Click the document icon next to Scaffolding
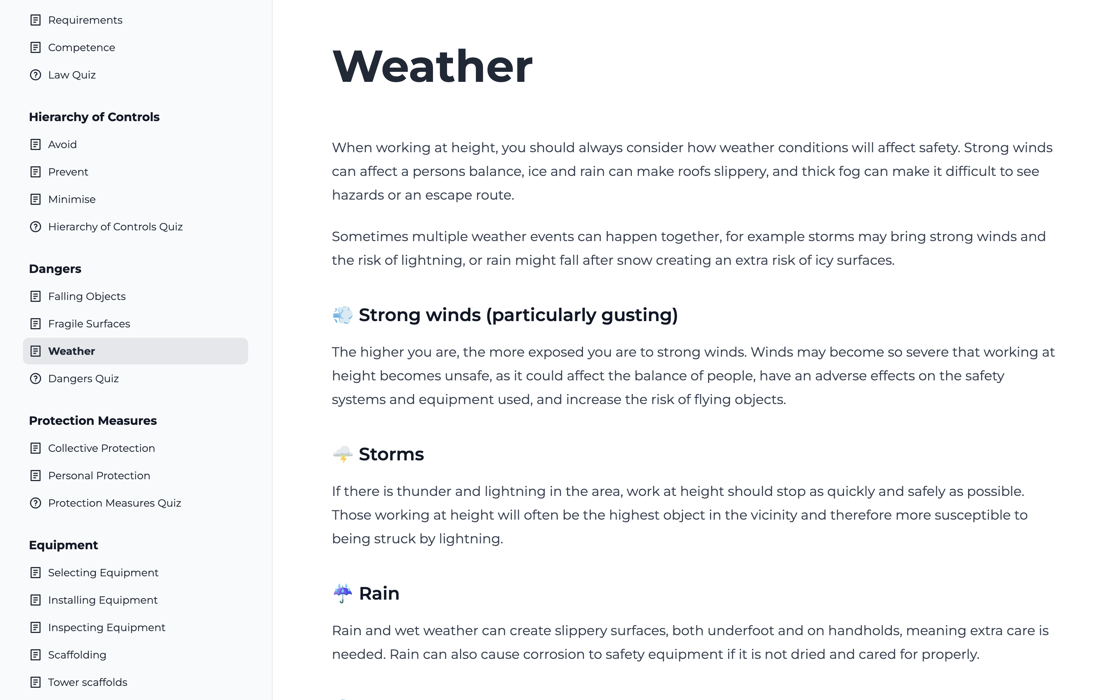This screenshot has height=700, width=1120. (35, 655)
